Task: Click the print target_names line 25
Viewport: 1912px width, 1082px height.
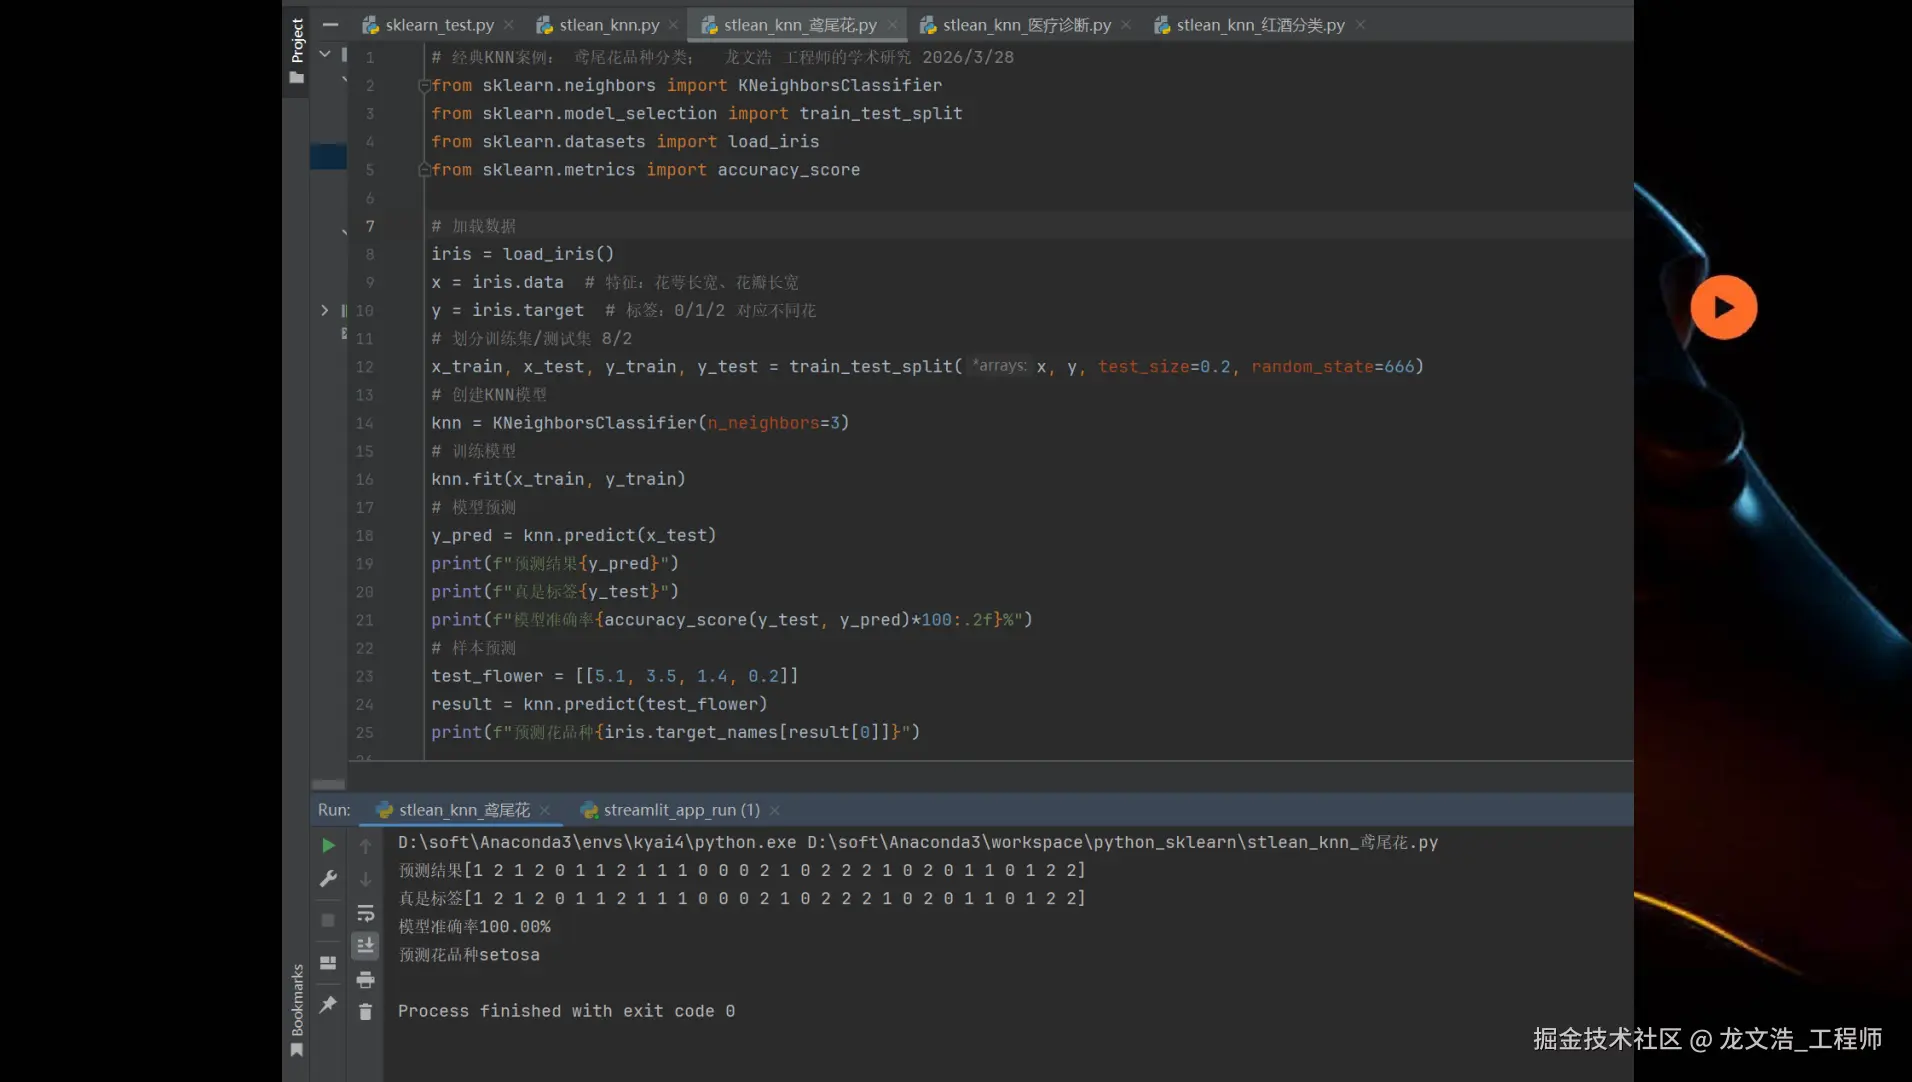Action: pos(675,732)
